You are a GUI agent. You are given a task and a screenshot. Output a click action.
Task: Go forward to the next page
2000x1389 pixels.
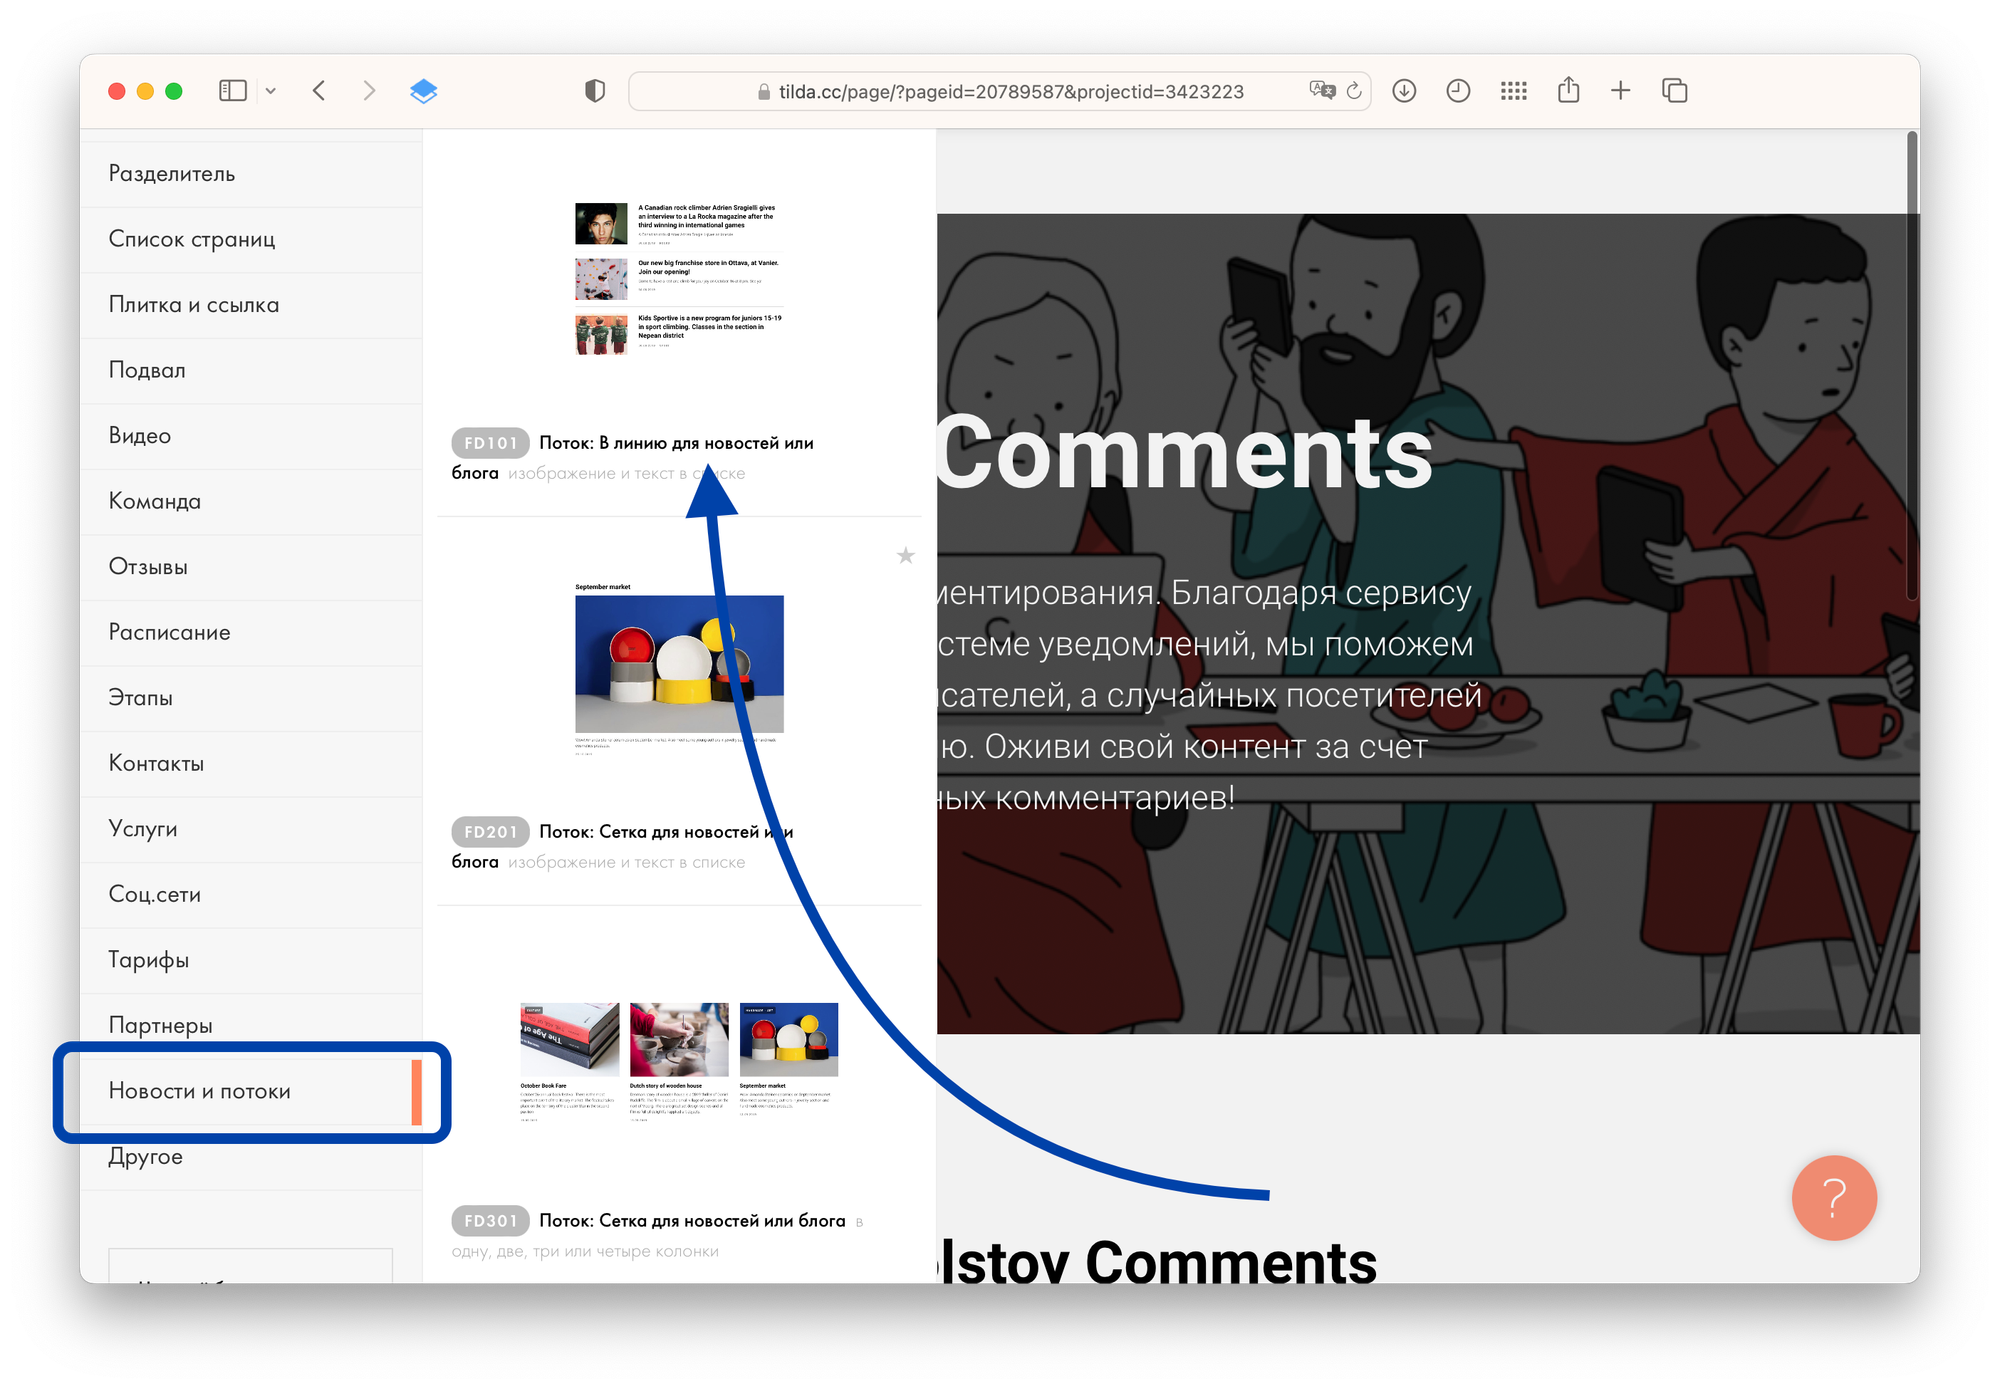(369, 91)
